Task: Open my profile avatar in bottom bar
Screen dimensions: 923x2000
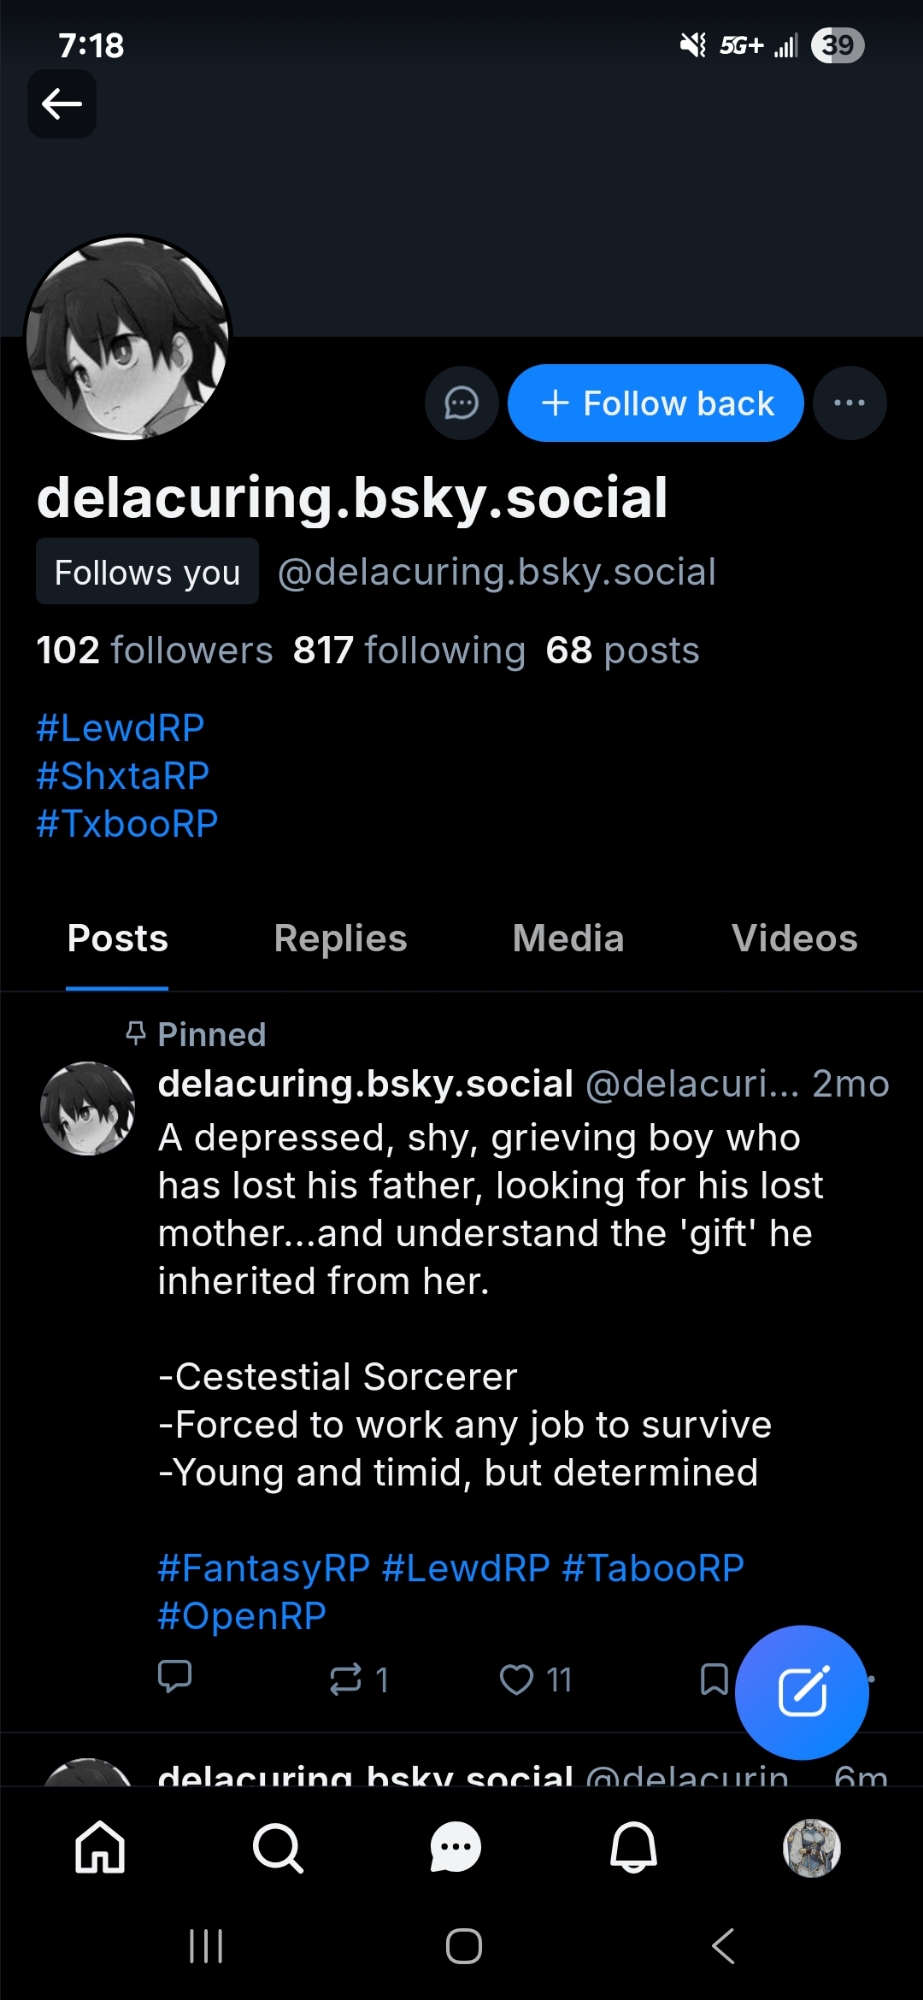Action: coord(811,1847)
